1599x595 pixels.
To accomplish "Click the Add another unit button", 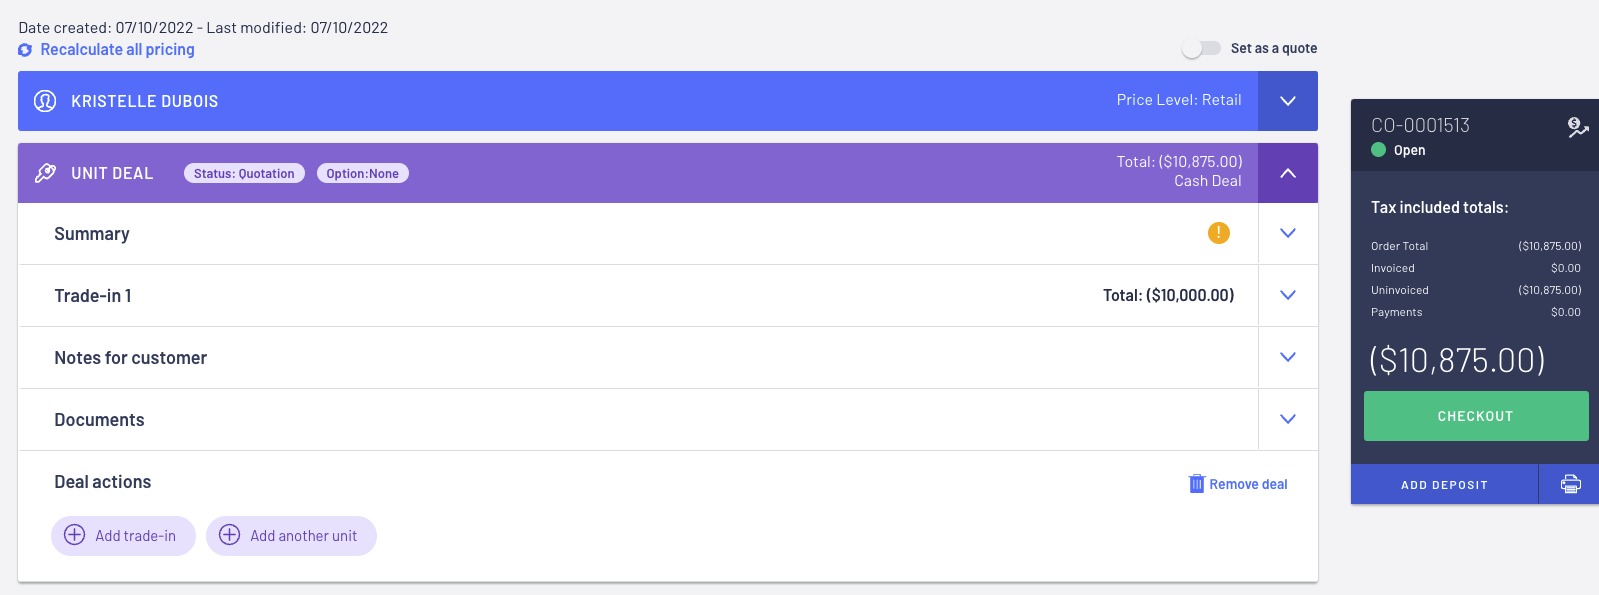I will [x=291, y=536].
